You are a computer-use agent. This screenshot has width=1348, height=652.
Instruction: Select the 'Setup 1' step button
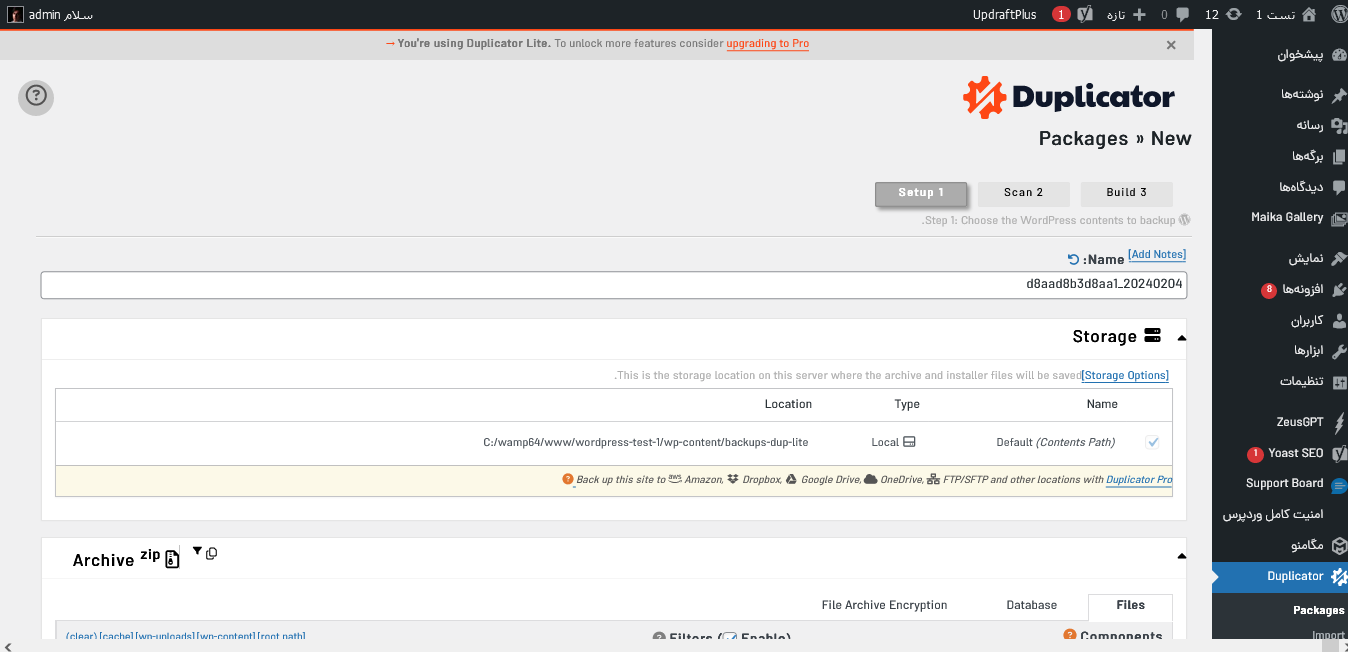pyautogui.click(x=921, y=193)
